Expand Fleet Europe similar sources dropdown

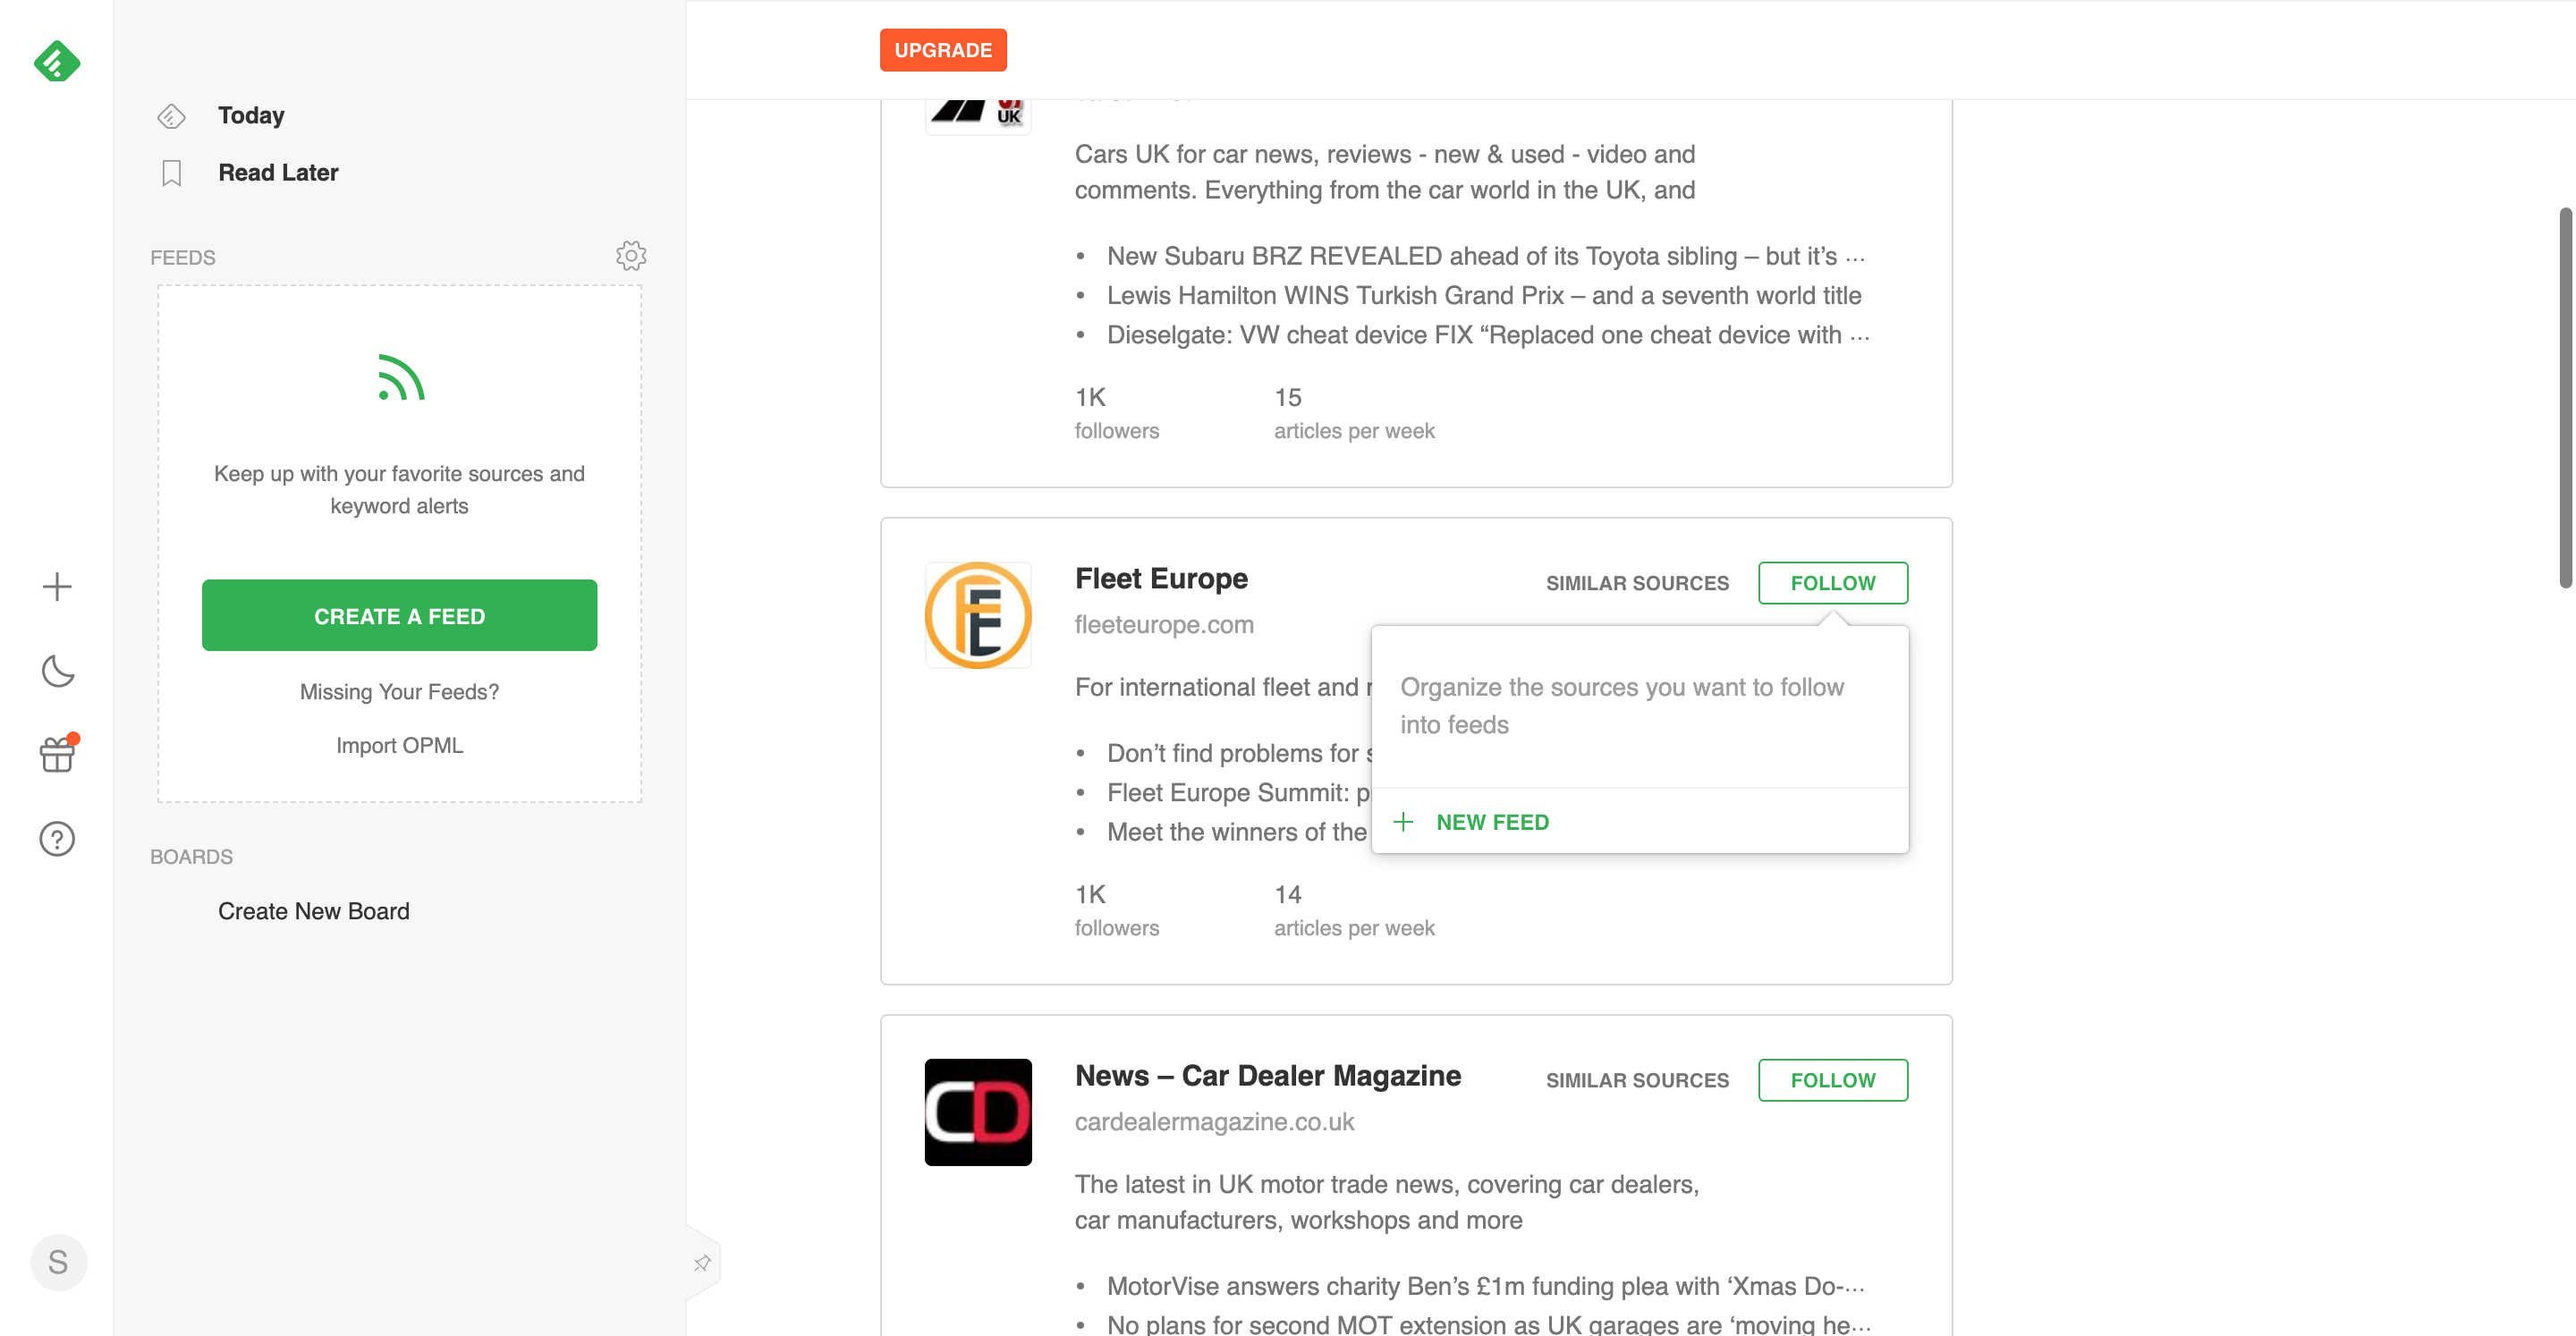(x=1637, y=583)
